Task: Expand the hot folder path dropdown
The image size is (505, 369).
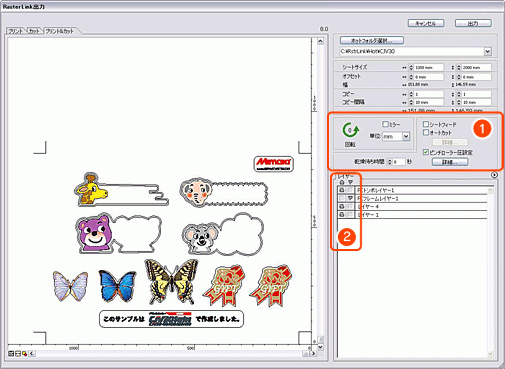Action: coord(488,51)
